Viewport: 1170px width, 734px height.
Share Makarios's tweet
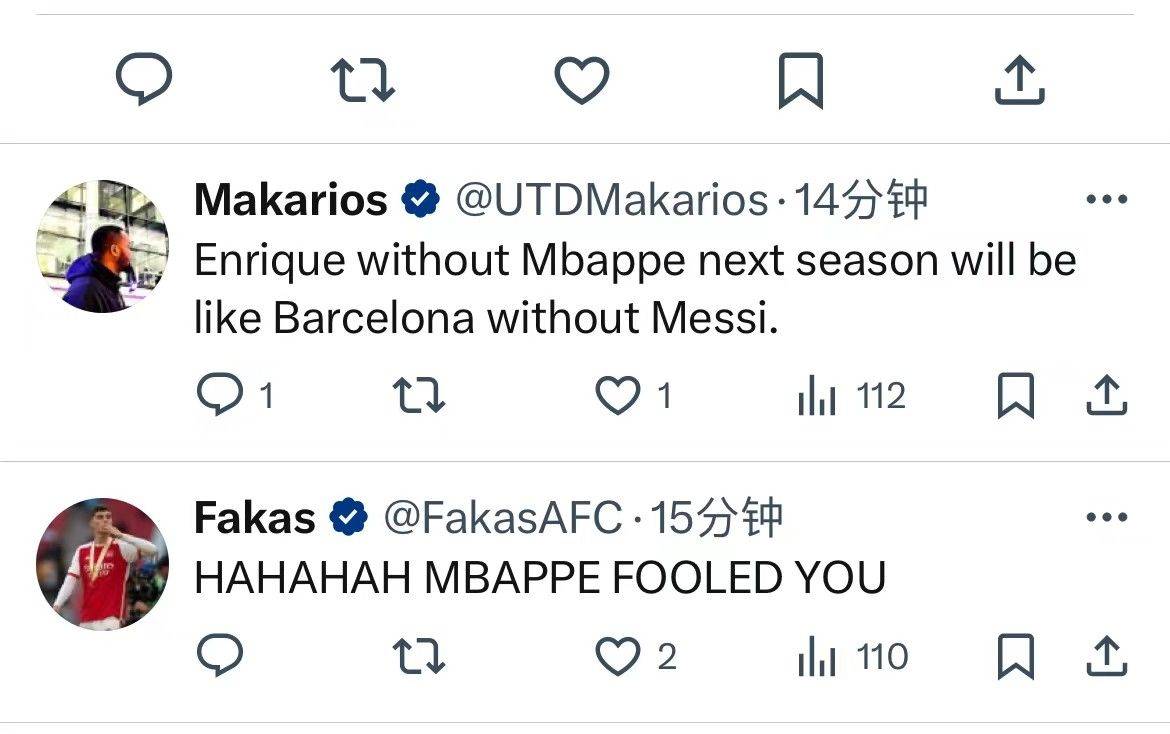point(1107,397)
